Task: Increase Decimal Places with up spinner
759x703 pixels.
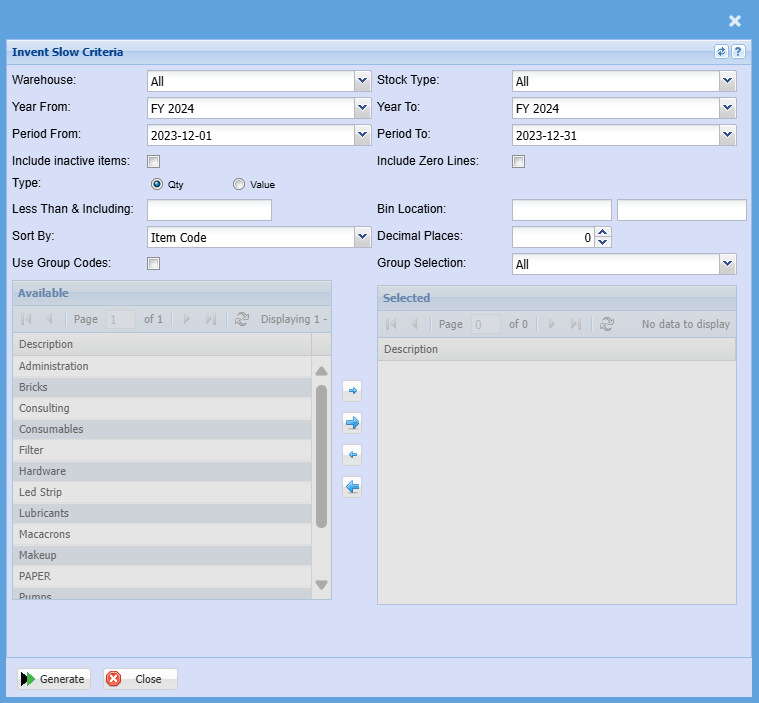Action: click(602, 232)
